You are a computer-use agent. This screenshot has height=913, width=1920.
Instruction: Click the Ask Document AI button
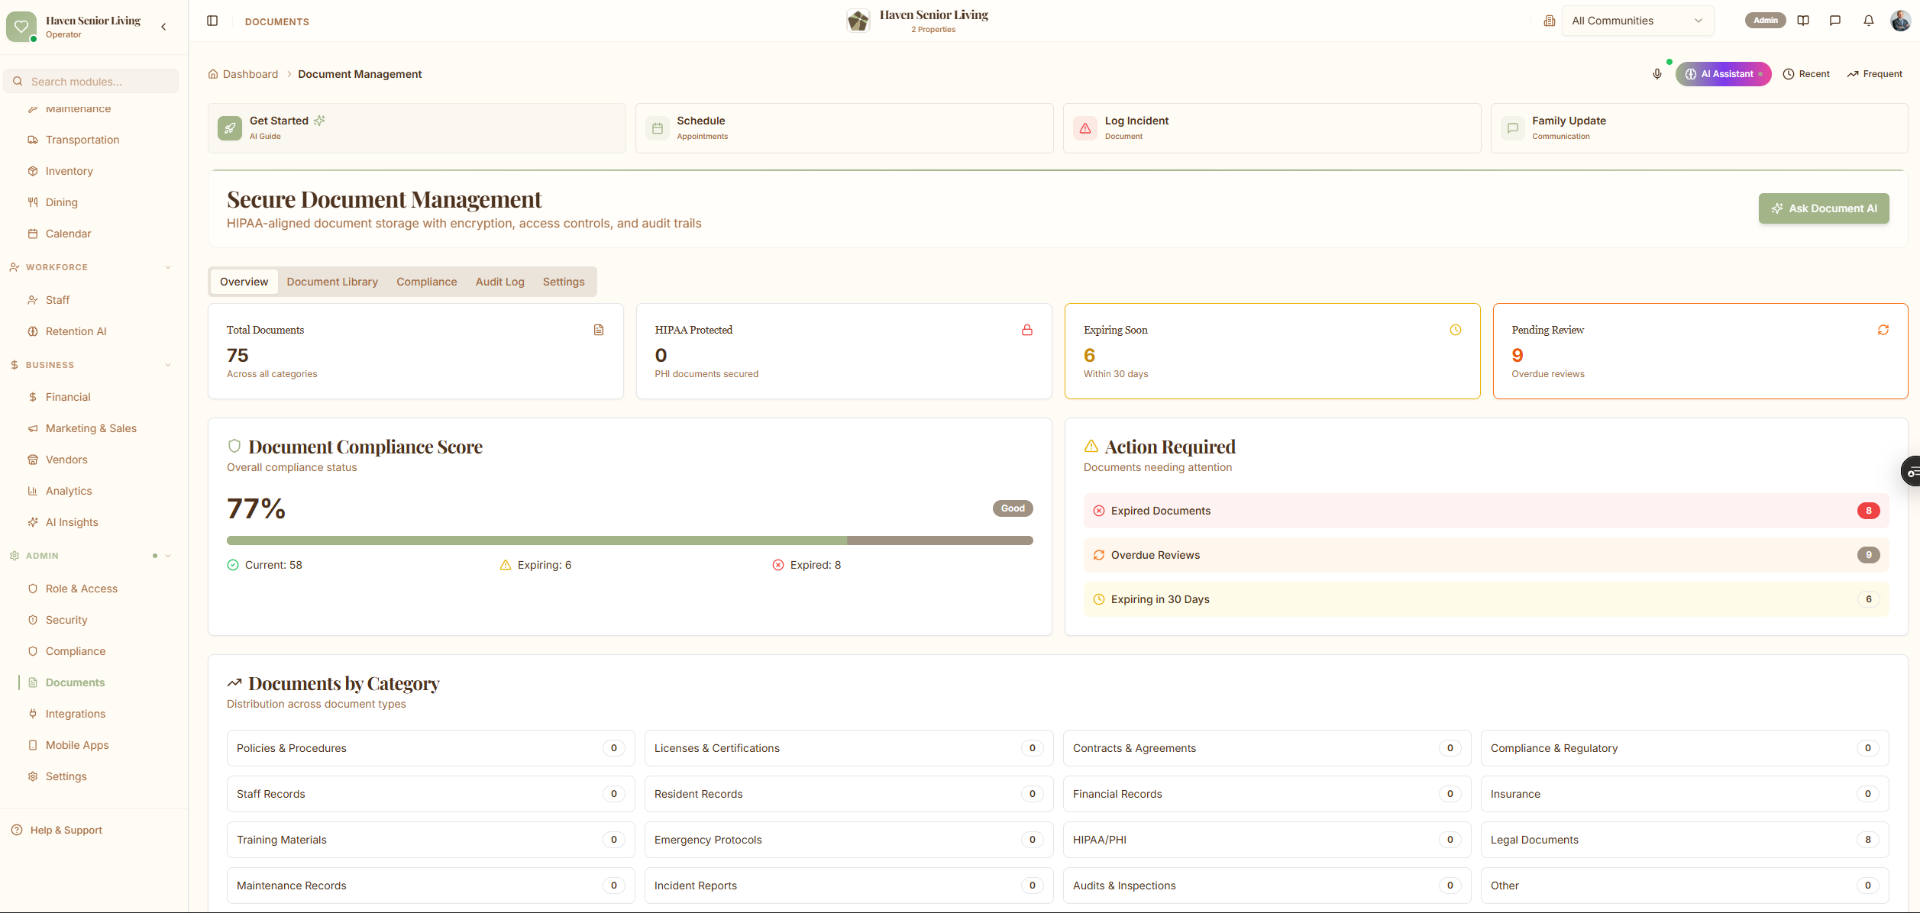pyautogui.click(x=1824, y=208)
